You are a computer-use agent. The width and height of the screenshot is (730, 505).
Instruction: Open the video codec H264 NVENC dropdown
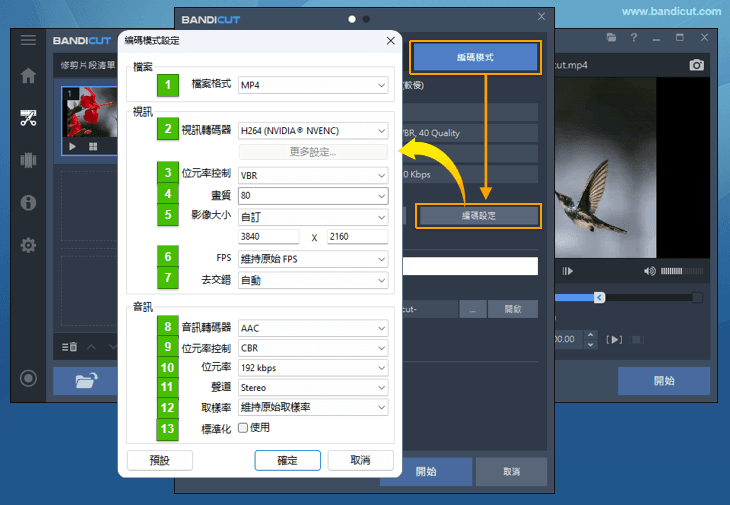[313, 131]
